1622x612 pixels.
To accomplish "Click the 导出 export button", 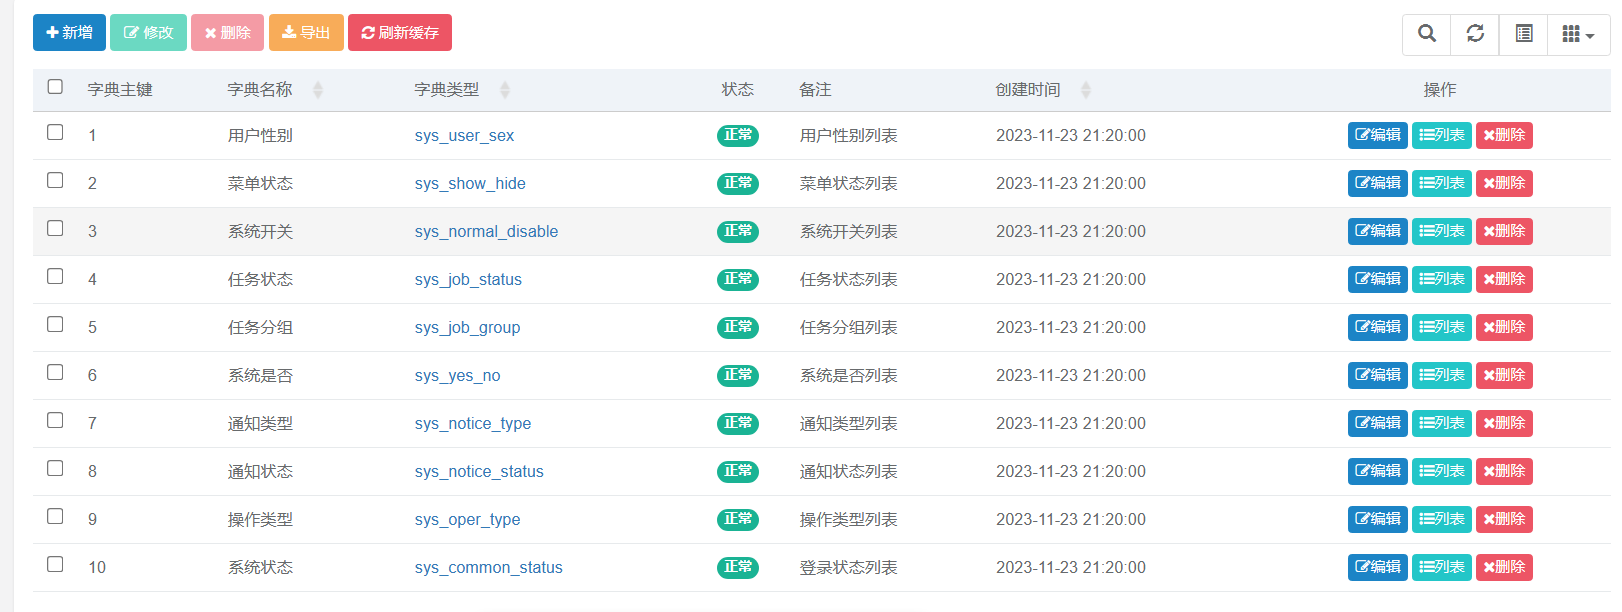I will point(306,32).
